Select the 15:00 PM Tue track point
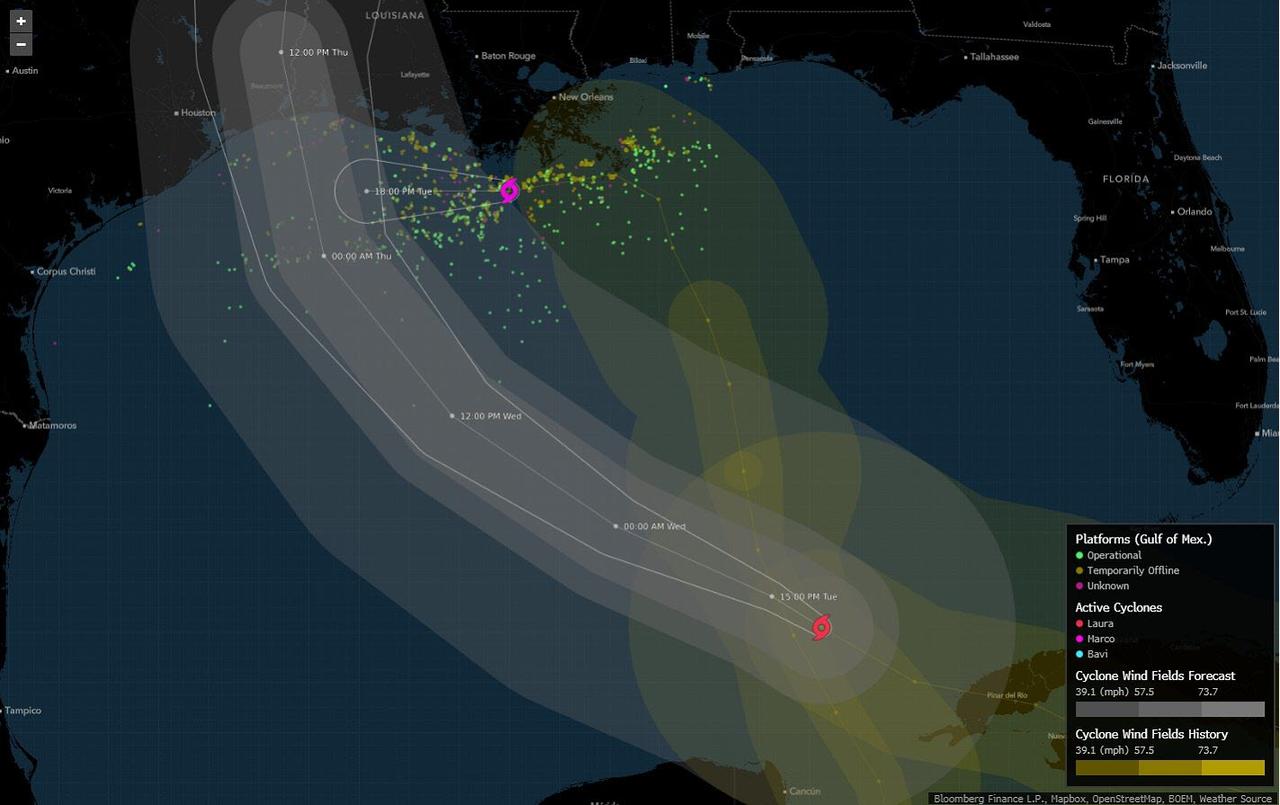 (772, 597)
